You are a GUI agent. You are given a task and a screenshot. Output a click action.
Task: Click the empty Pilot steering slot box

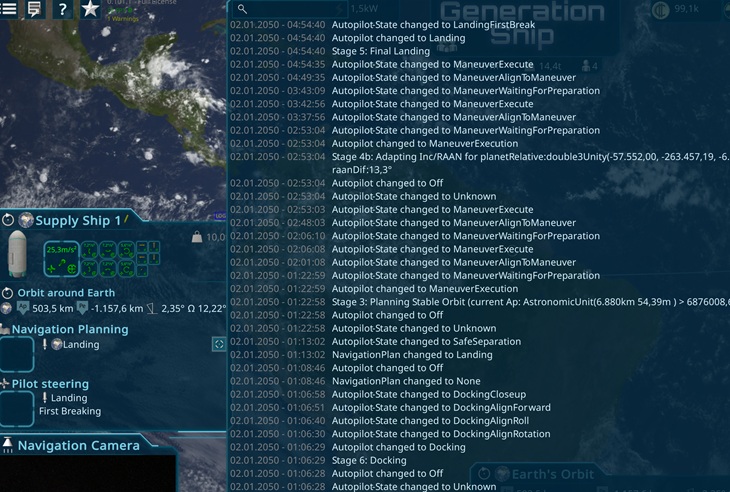pyautogui.click(x=17, y=409)
